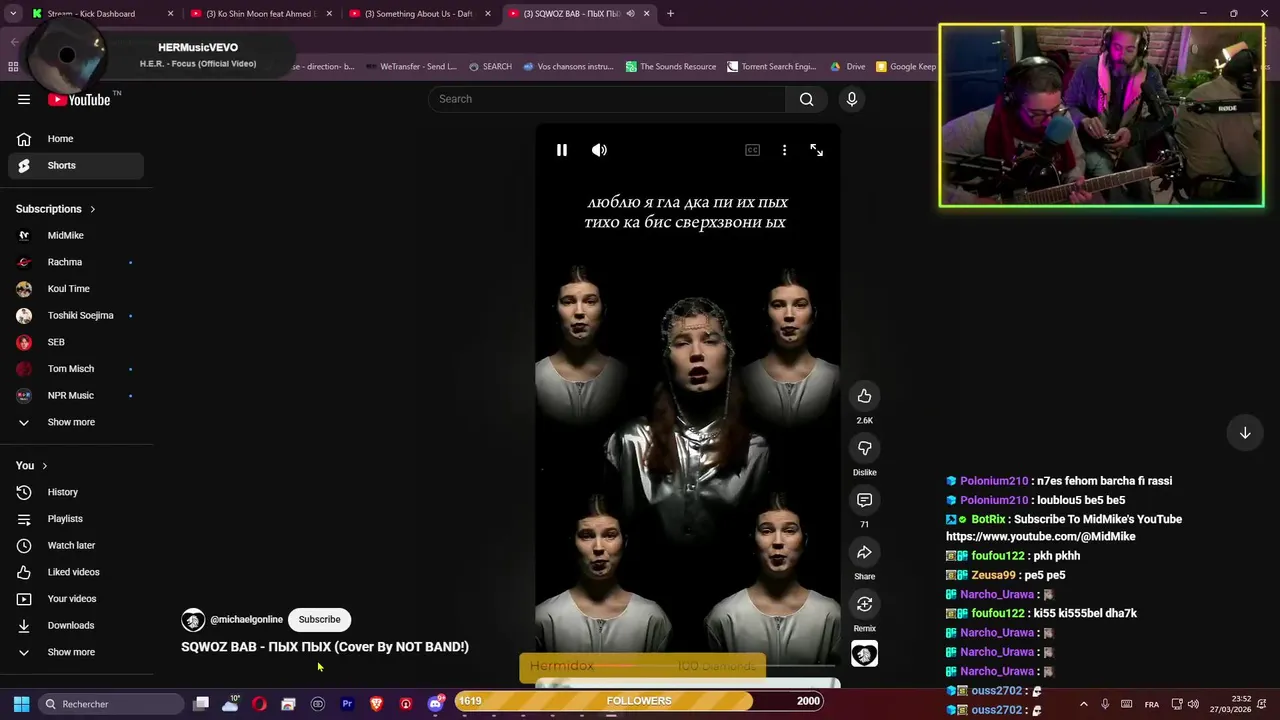1280x720 pixels.
Task: Expand the Subscriptions section chevron
Action: [x=93, y=209]
